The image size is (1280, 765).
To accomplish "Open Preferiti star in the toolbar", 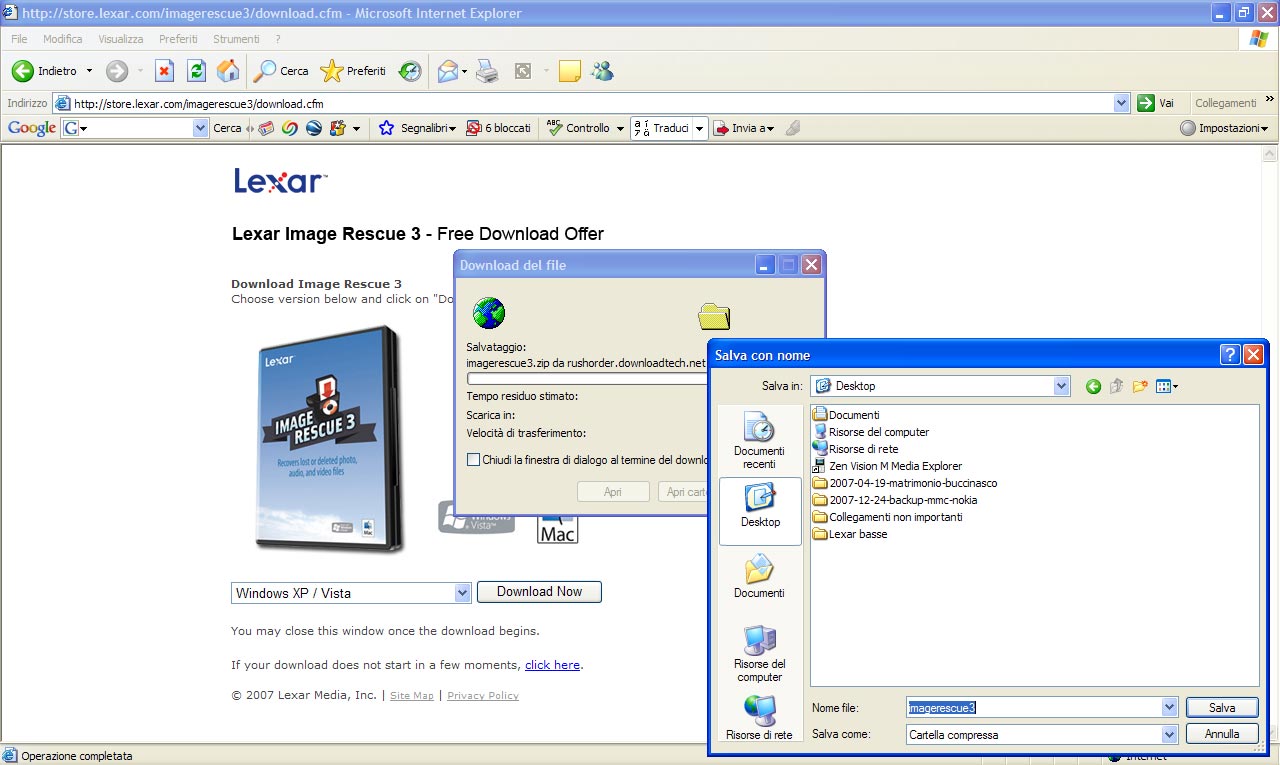I will pyautogui.click(x=331, y=71).
